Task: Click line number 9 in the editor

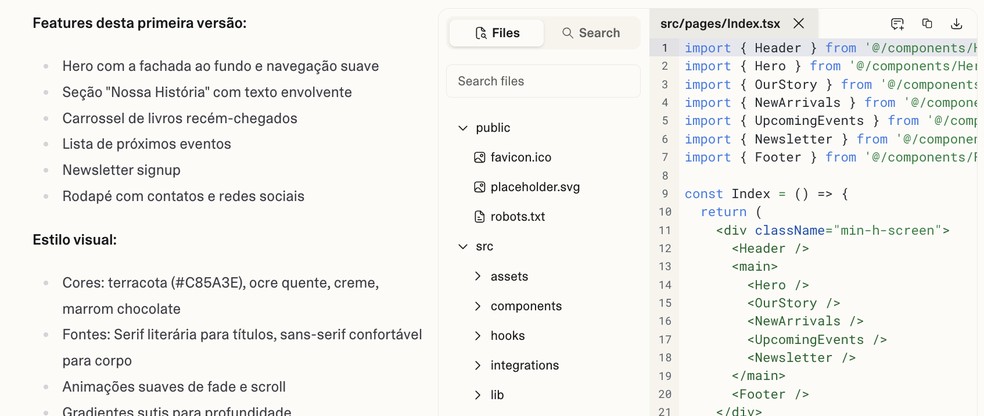Action: click(665, 194)
